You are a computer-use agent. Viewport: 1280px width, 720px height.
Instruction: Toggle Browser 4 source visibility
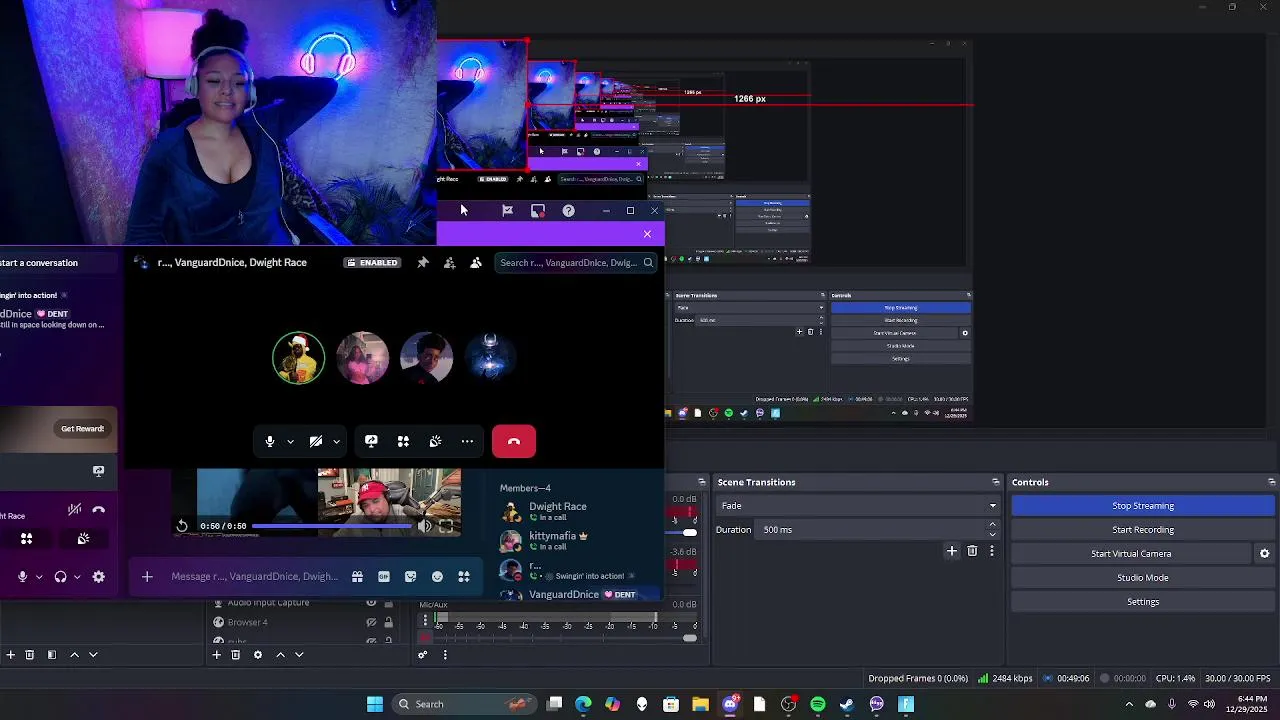(371, 622)
